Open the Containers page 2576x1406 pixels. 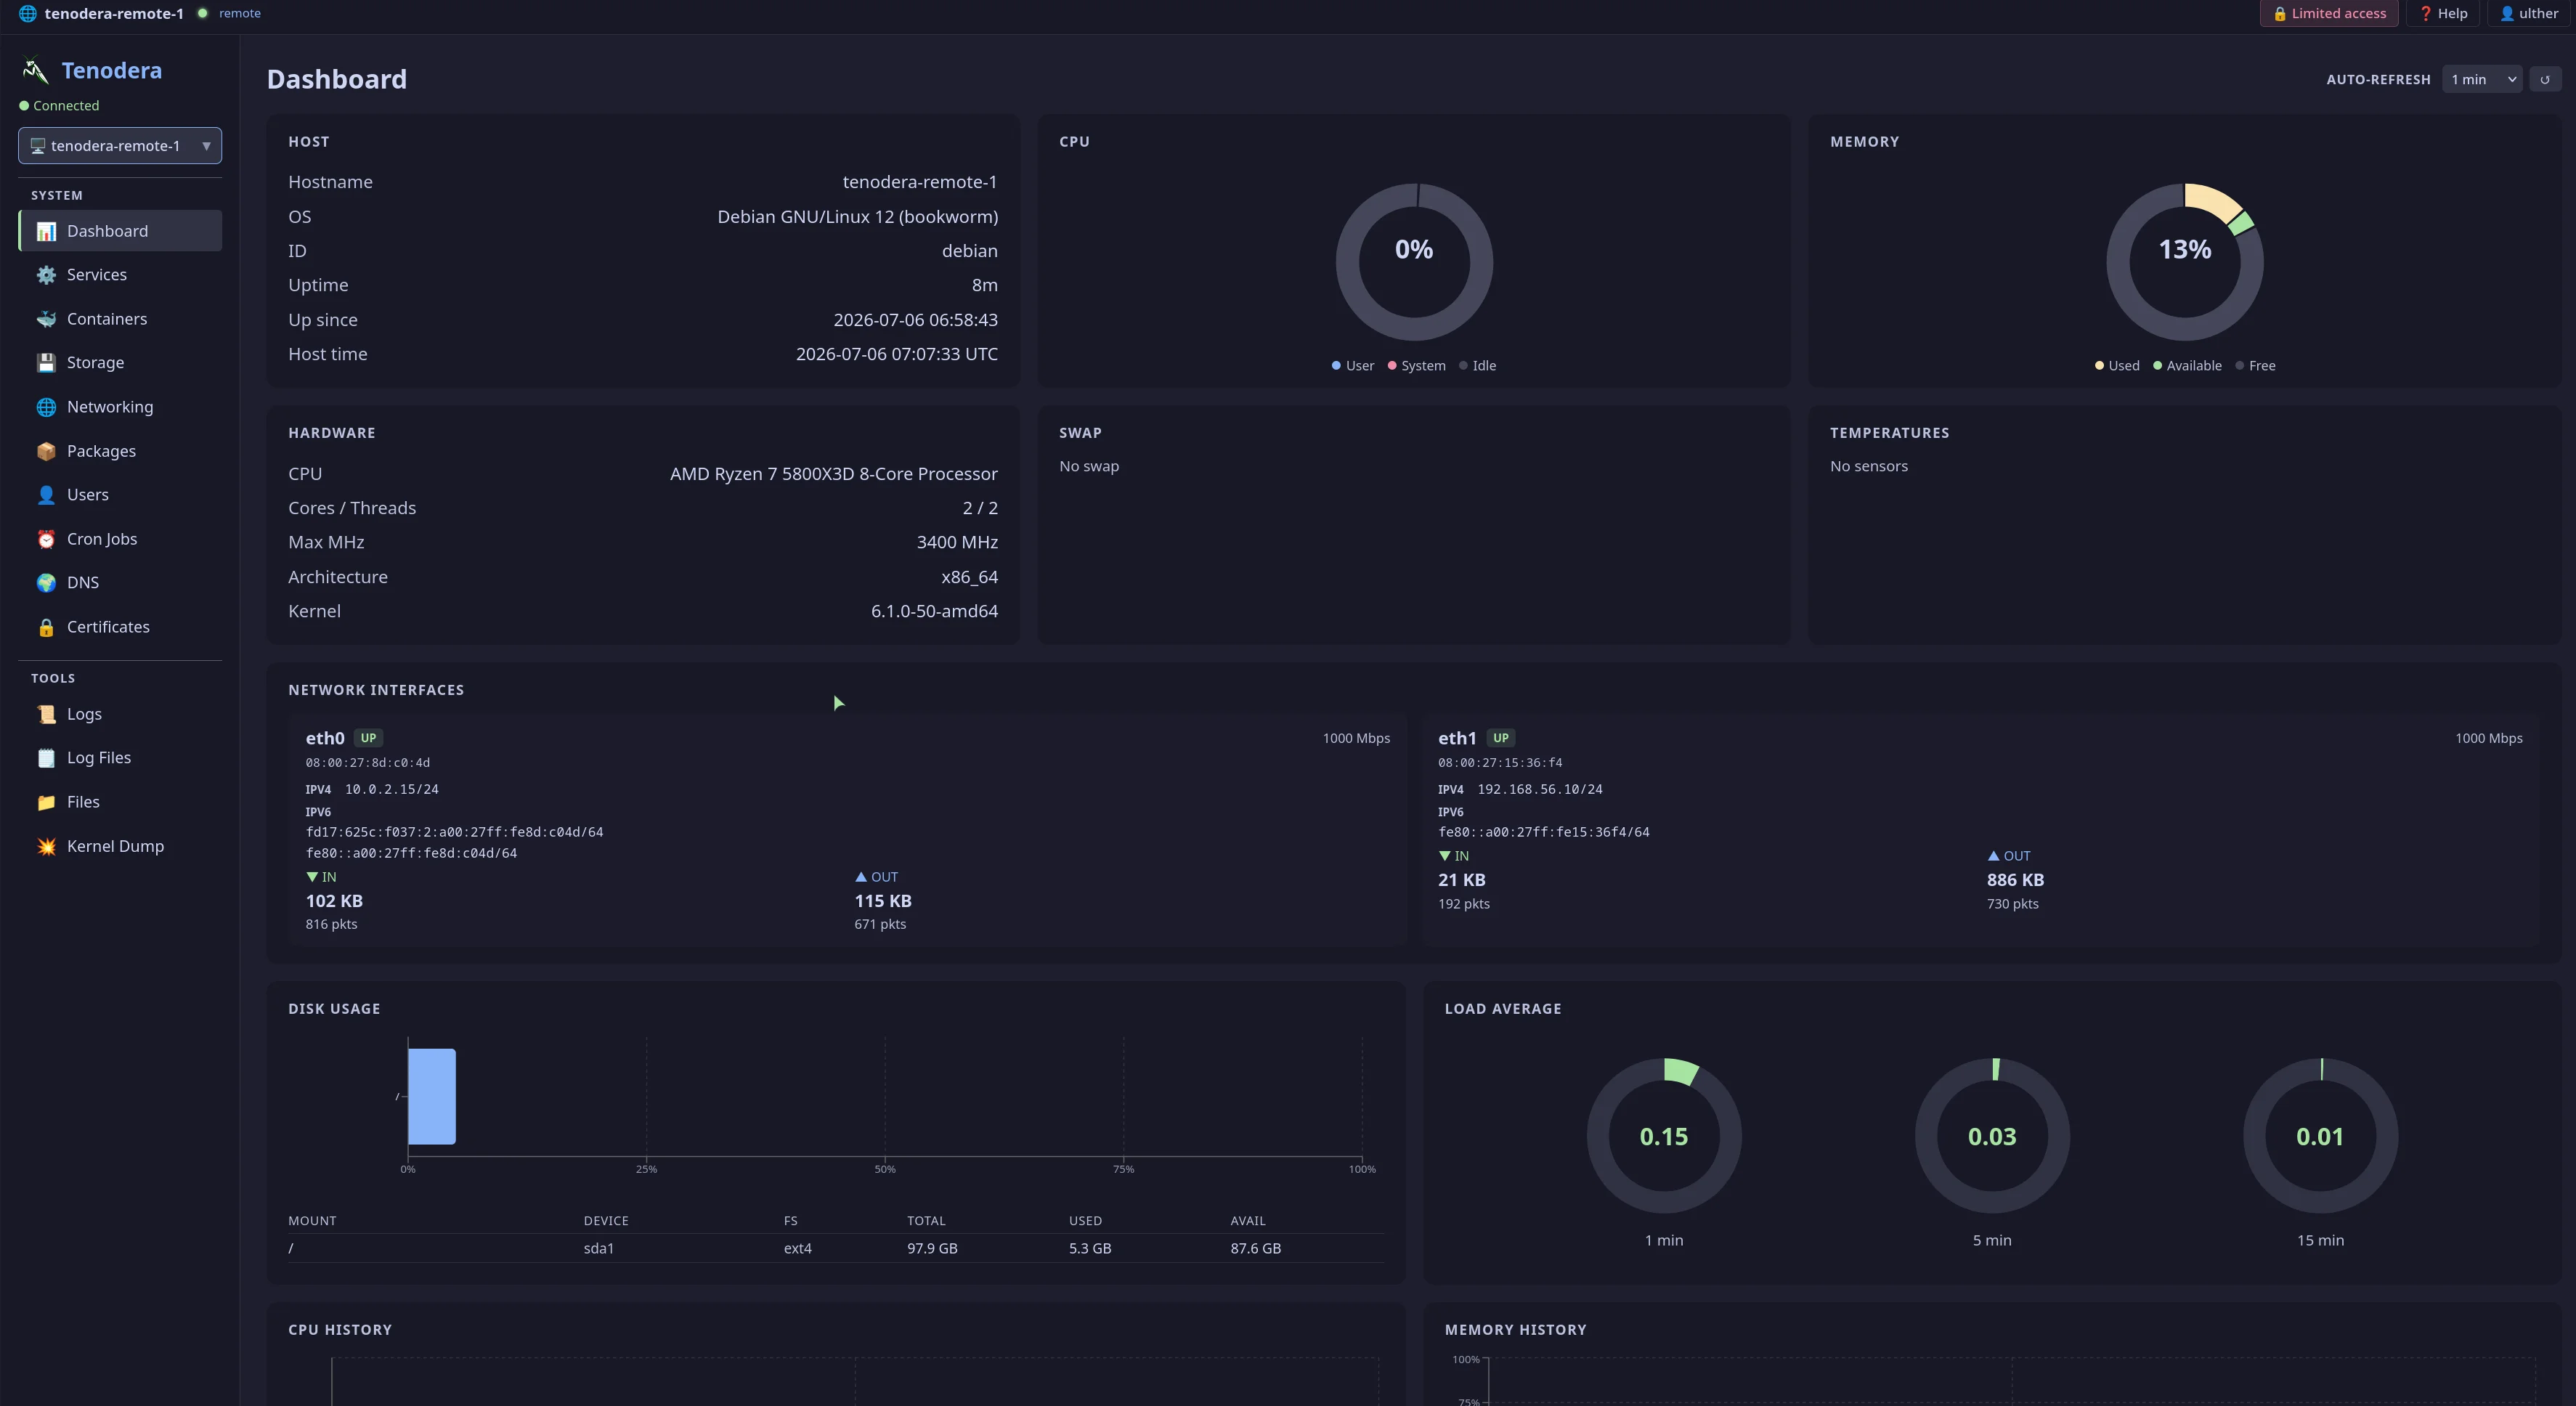click(x=120, y=319)
